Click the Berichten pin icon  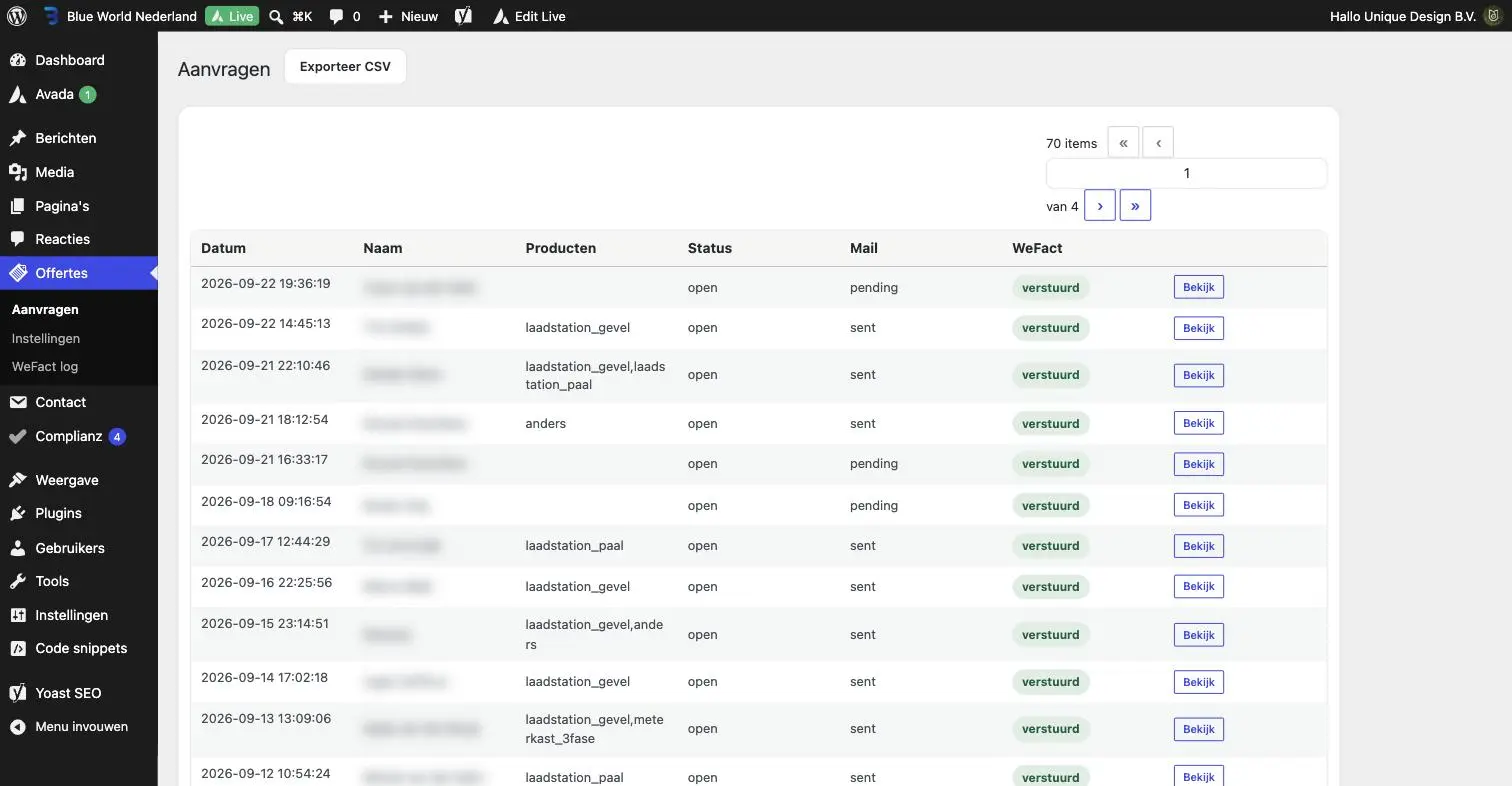coord(17,138)
